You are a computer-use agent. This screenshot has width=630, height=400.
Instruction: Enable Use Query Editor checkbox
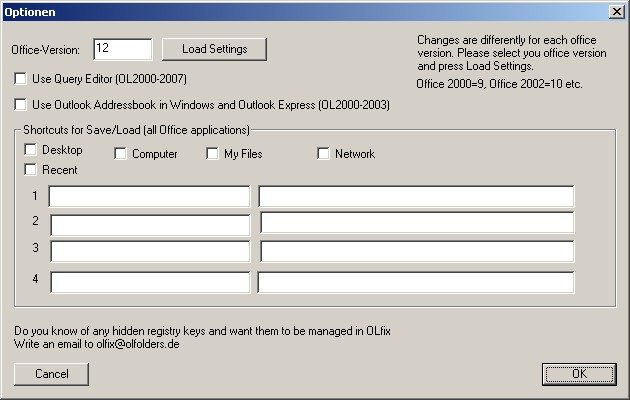(x=20, y=79)
